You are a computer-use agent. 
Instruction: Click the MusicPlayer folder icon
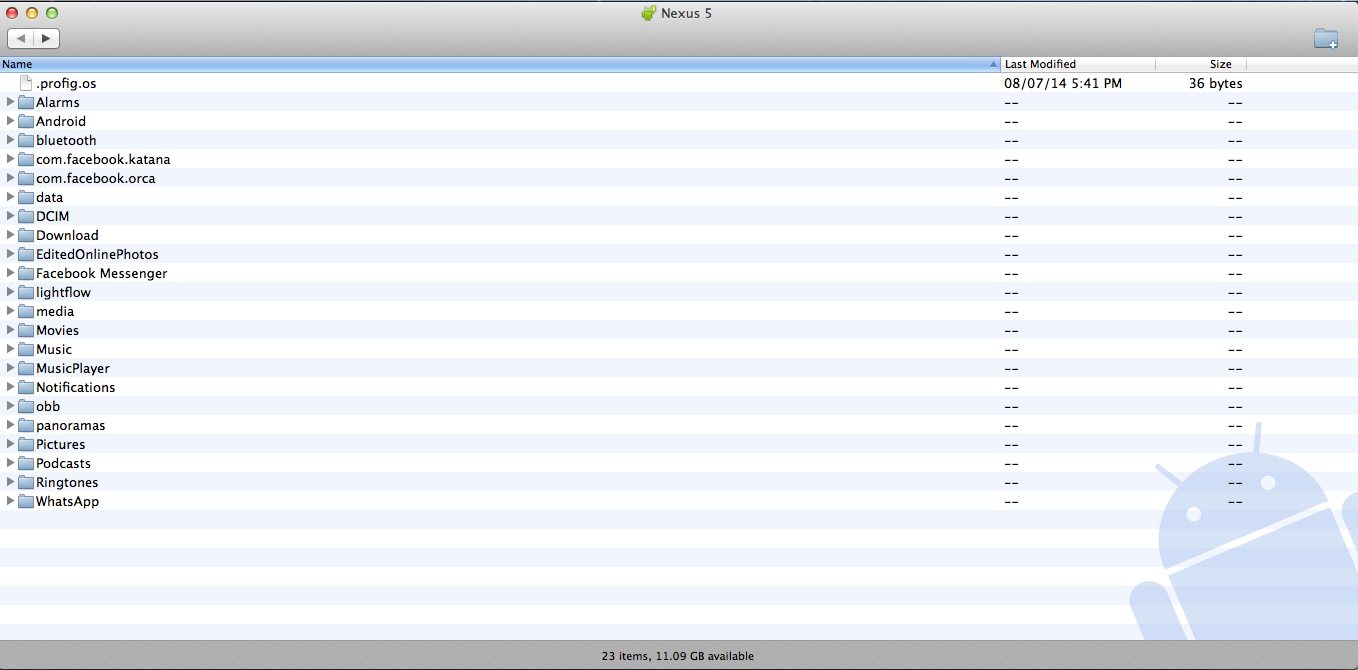26,368
